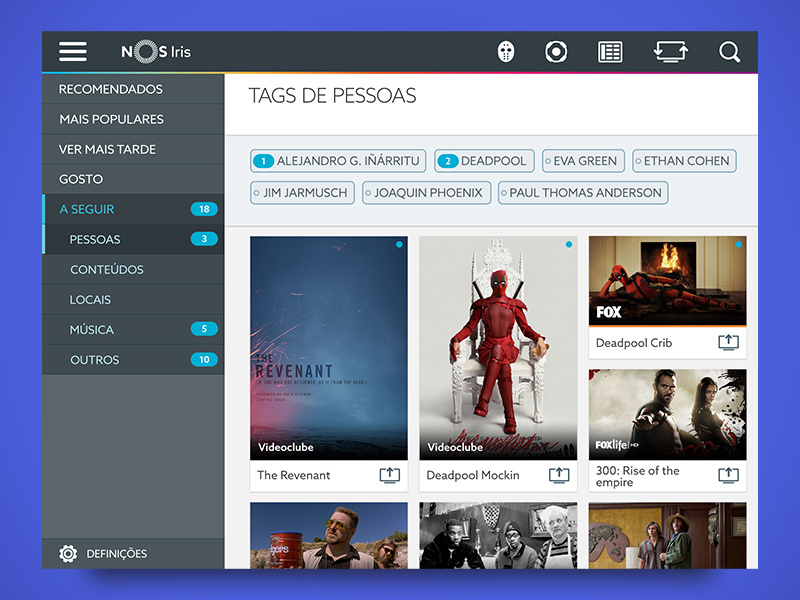Toggle the Deadpool tag

[484, 161]
